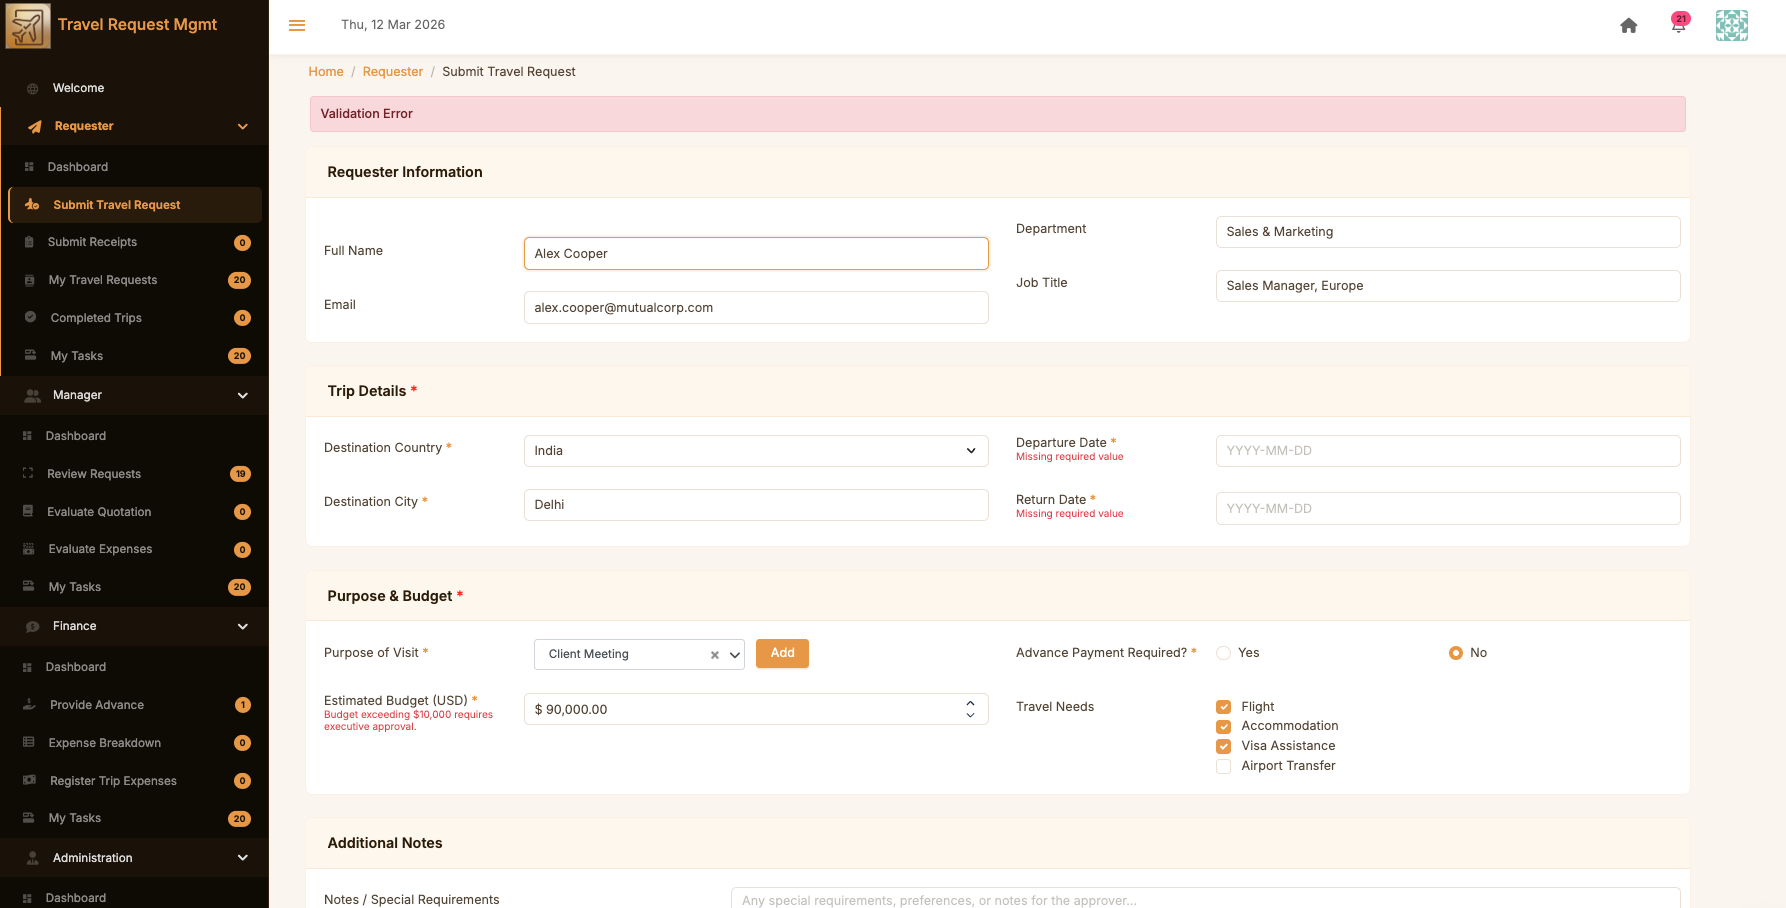Screen dimensions: 1786x908
Task: Click the Requester paper plane icon
Action: point(35,127)
